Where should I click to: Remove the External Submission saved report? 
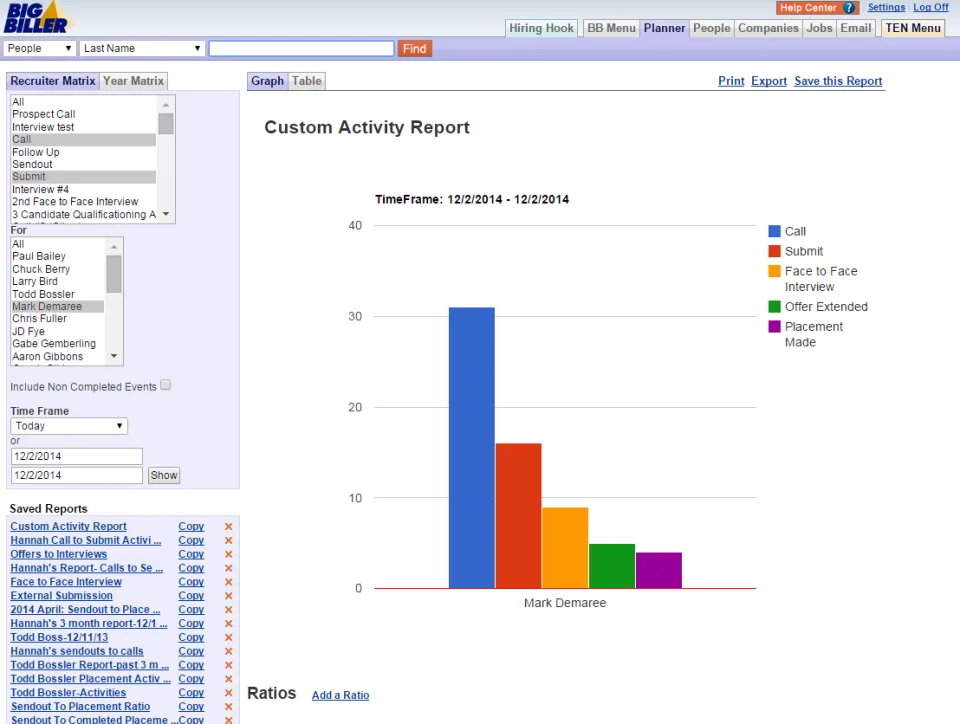(x=228, y=595)
